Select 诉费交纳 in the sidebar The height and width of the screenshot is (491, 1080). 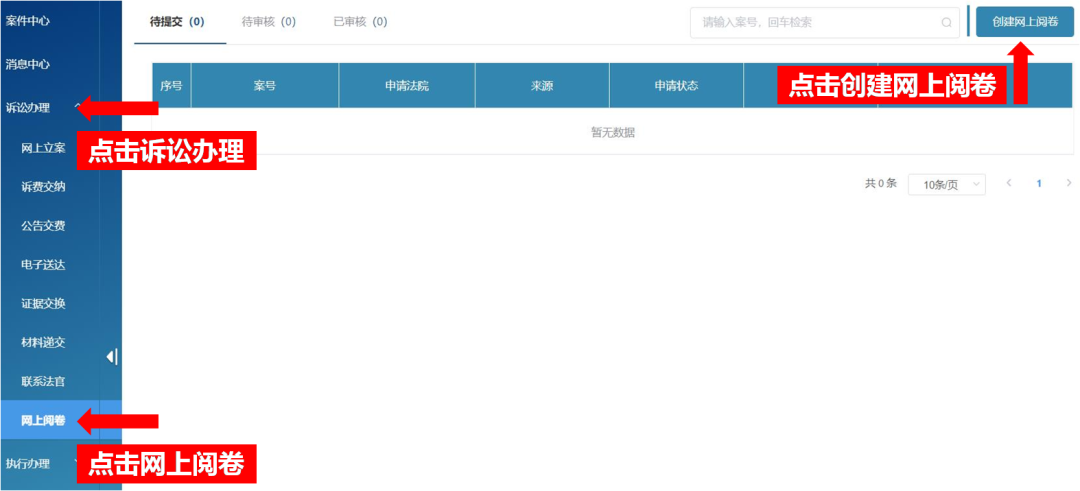pos(43,187)
